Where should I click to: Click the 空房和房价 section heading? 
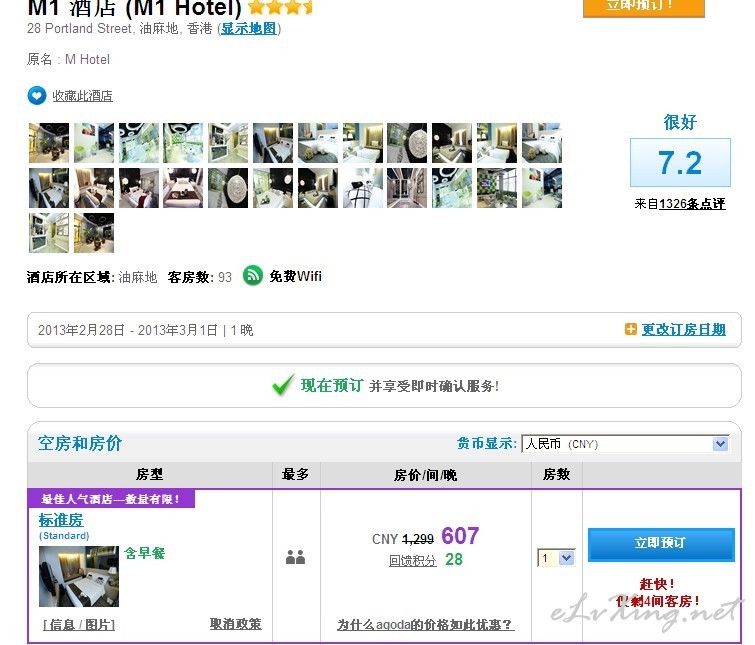(x=80, y=443)
